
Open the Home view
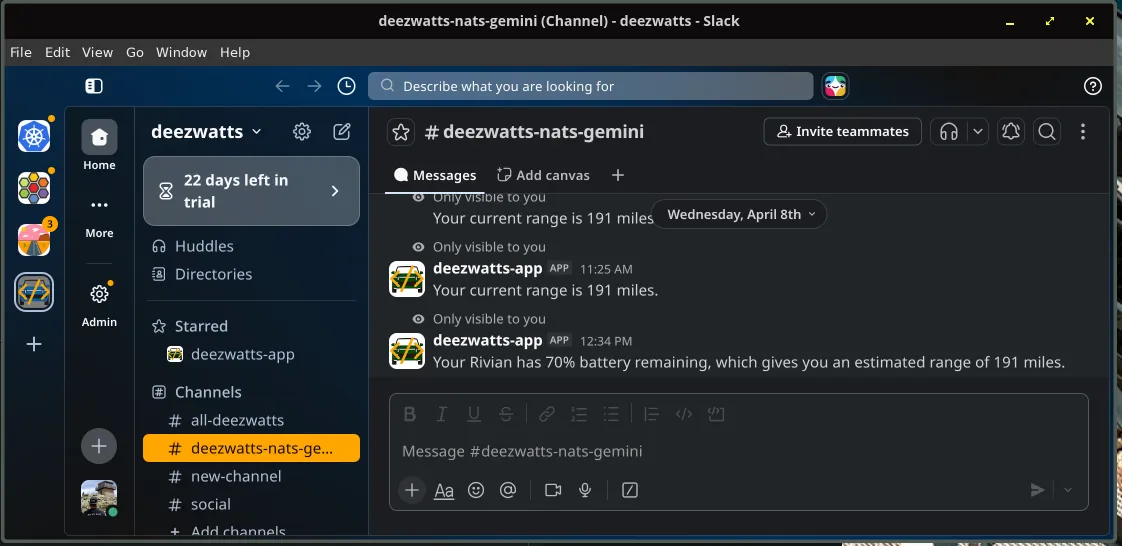click(99, 145)
